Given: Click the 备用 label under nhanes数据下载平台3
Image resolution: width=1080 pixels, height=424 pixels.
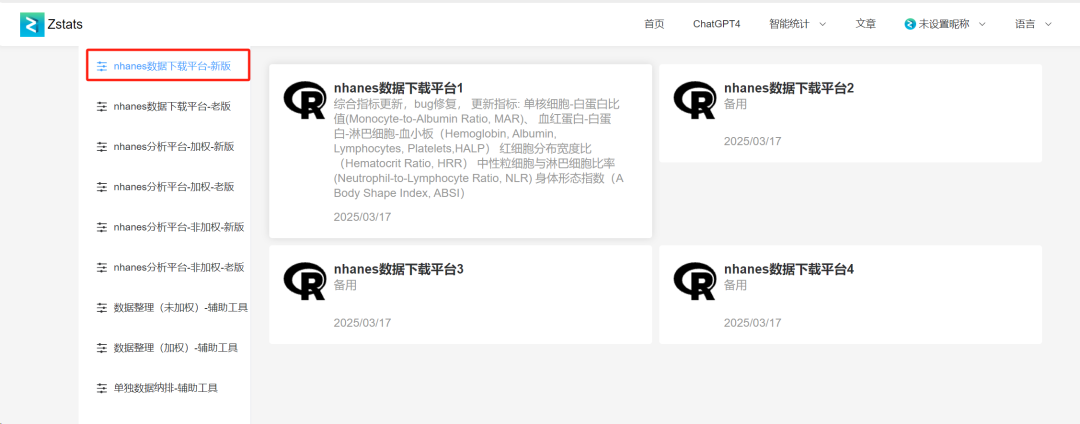Looking at the screenshot, I should 345,285.
